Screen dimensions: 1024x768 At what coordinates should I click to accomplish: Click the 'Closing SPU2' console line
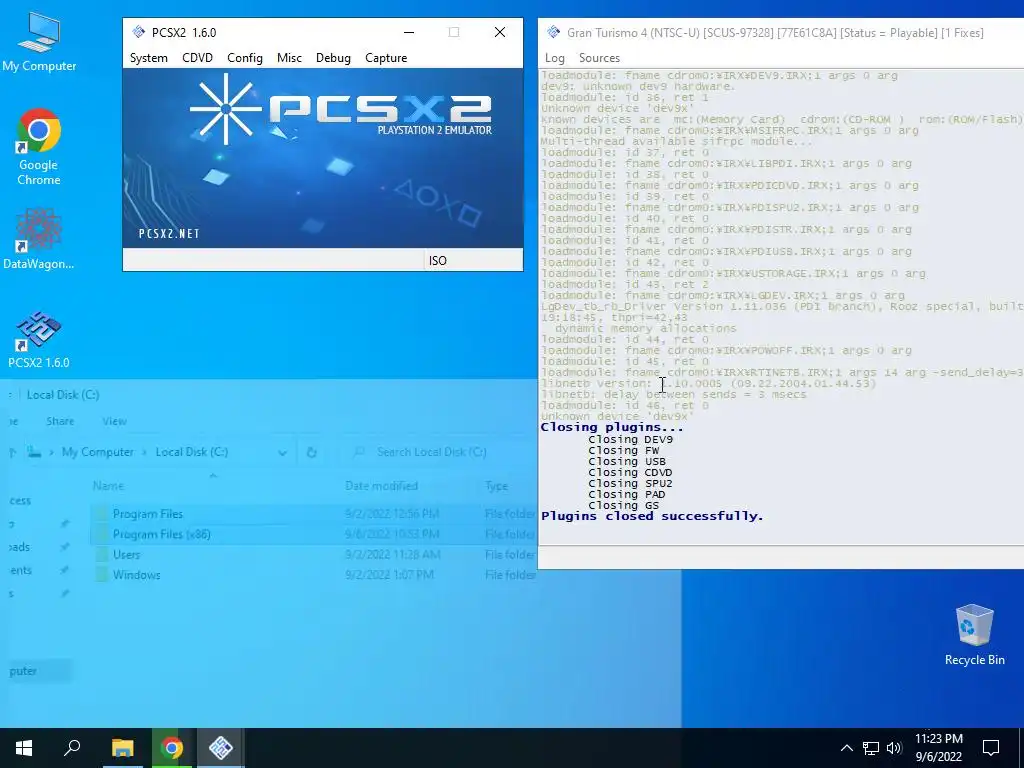click(x=630, y=483)
